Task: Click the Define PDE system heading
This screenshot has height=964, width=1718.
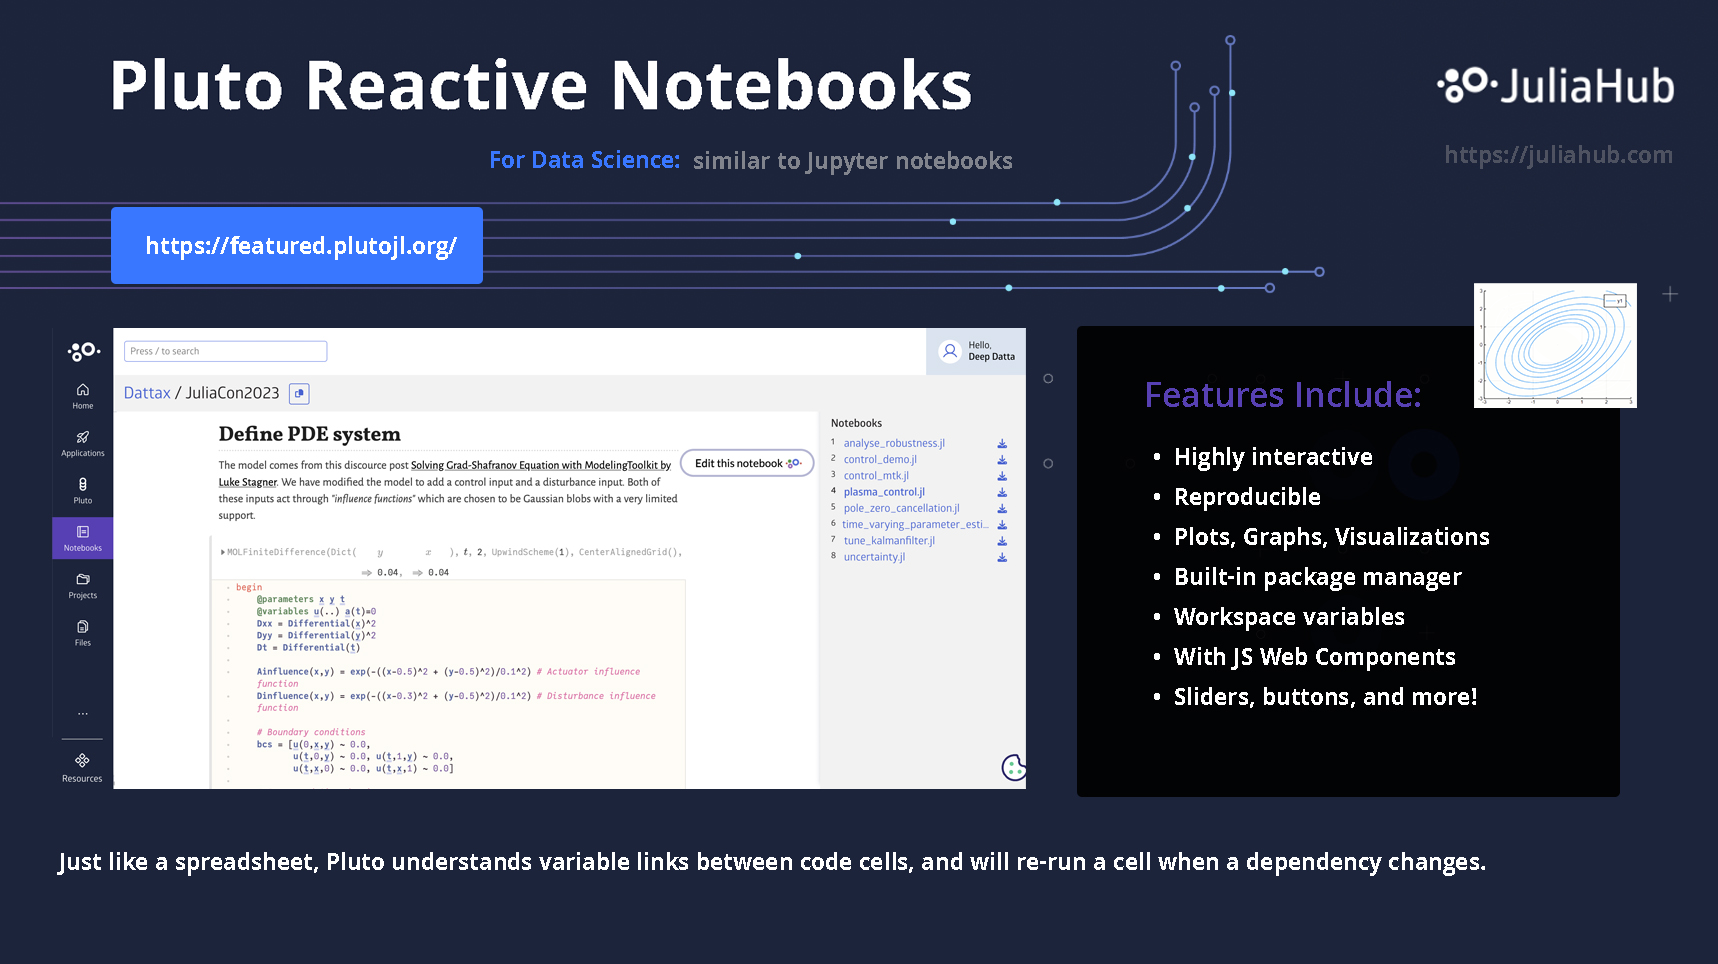Action: click(309, 434)
